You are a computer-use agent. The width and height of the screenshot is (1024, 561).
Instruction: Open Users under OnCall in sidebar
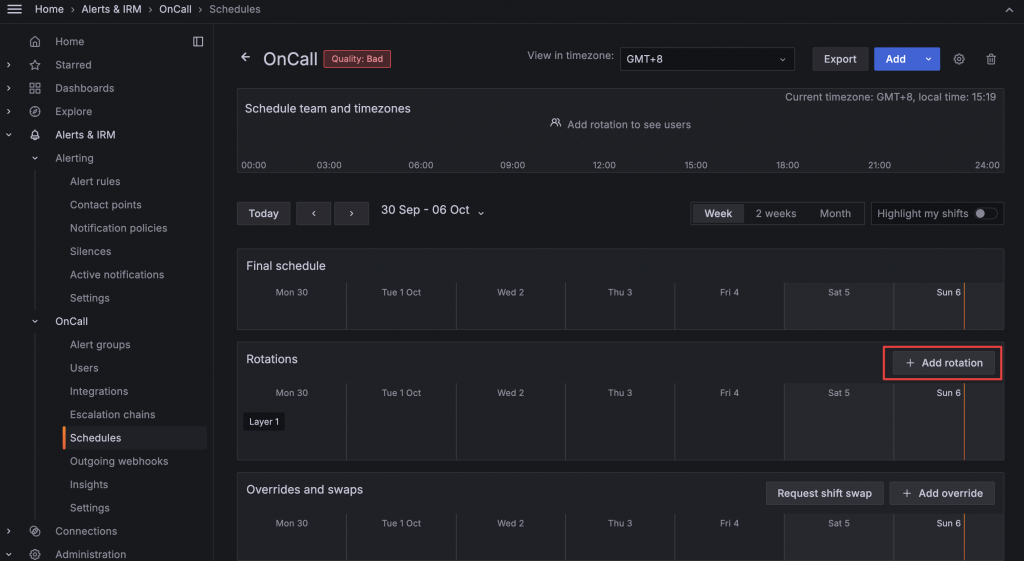pyautogui.click(x=84, y=368)
